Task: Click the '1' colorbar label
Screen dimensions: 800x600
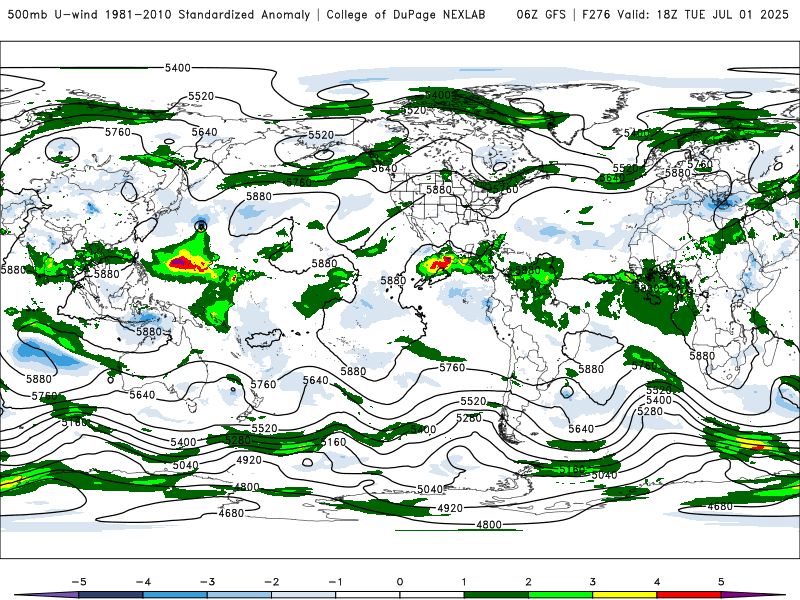Action: pos(464,582)
